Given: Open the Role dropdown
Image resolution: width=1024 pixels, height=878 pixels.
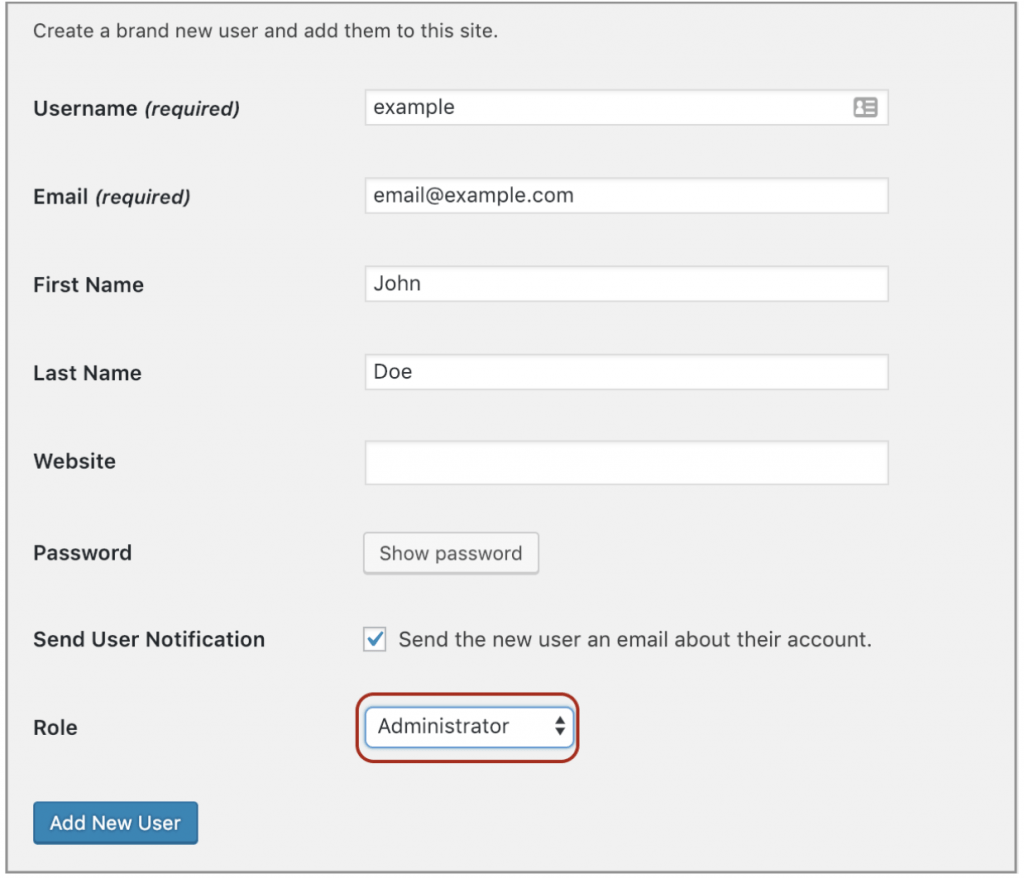Looking at the screenshot, I should (x=468, y=727).
